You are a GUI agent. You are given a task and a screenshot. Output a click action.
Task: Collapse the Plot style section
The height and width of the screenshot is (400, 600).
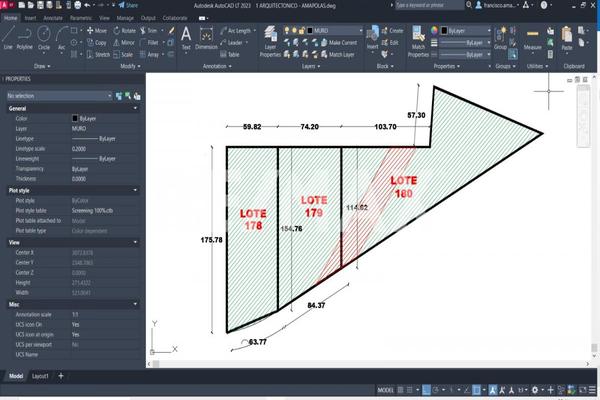[x=135, y=189]
